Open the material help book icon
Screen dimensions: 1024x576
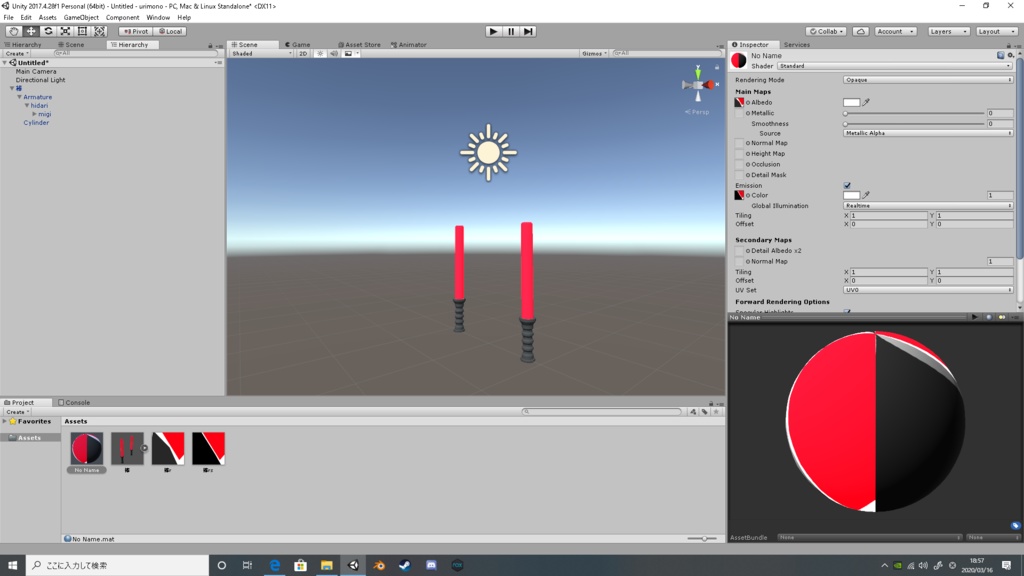click(1000, 56)
